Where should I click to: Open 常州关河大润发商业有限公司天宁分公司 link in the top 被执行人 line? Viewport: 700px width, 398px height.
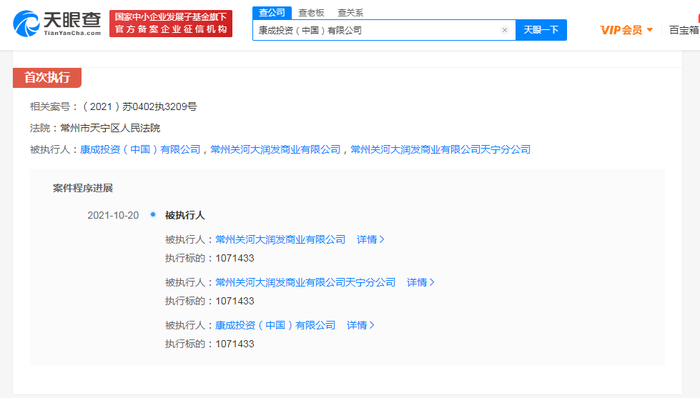(441, 149)
